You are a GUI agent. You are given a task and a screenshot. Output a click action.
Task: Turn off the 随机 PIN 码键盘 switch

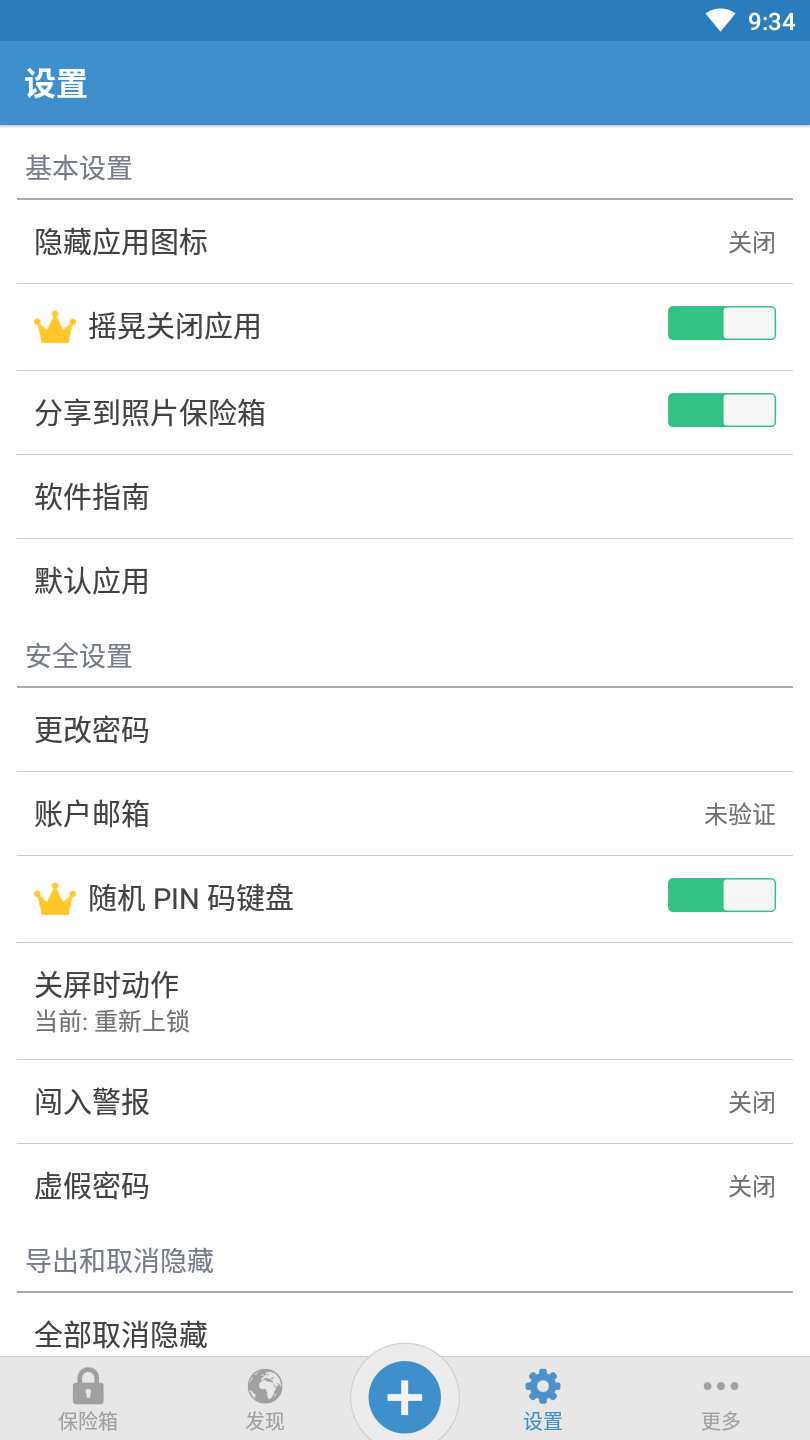pos(721,895)
